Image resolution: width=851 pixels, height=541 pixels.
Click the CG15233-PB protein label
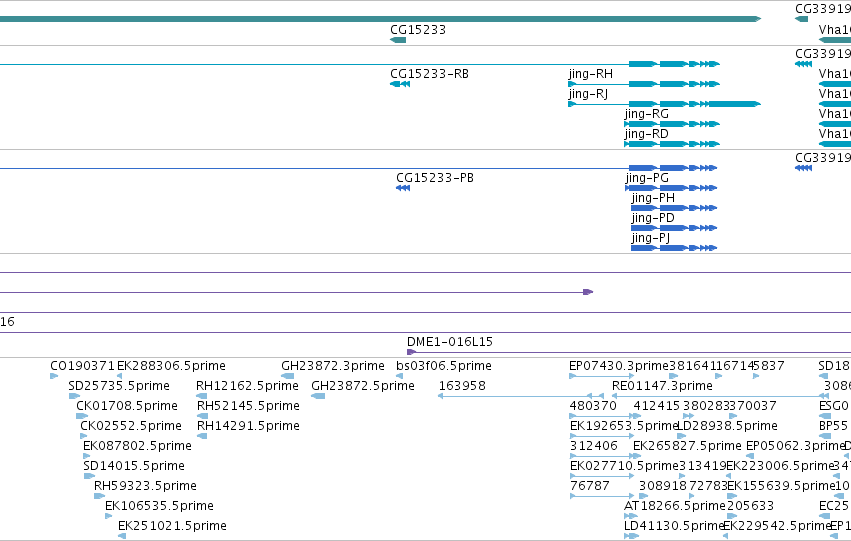click(x=435, y=178)
